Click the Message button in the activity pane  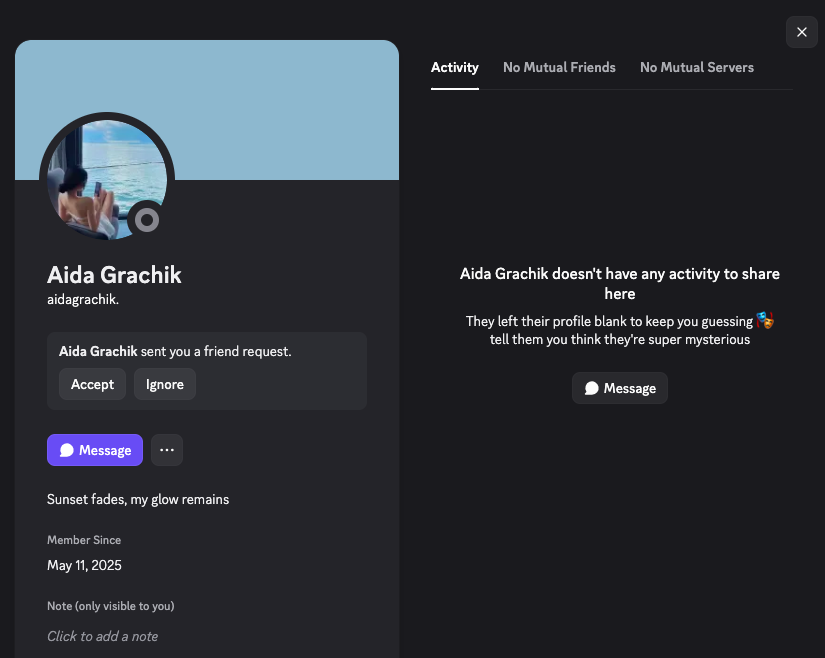tap(619, 388)
